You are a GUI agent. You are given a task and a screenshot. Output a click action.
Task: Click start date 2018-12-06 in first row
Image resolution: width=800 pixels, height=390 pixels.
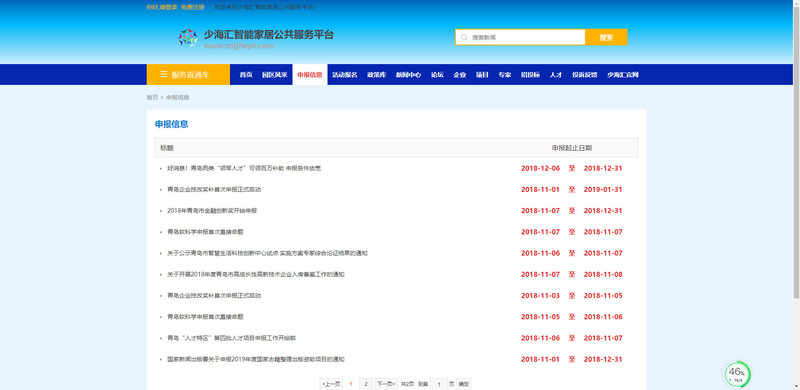pyautogui.click(x=540, y=168)
